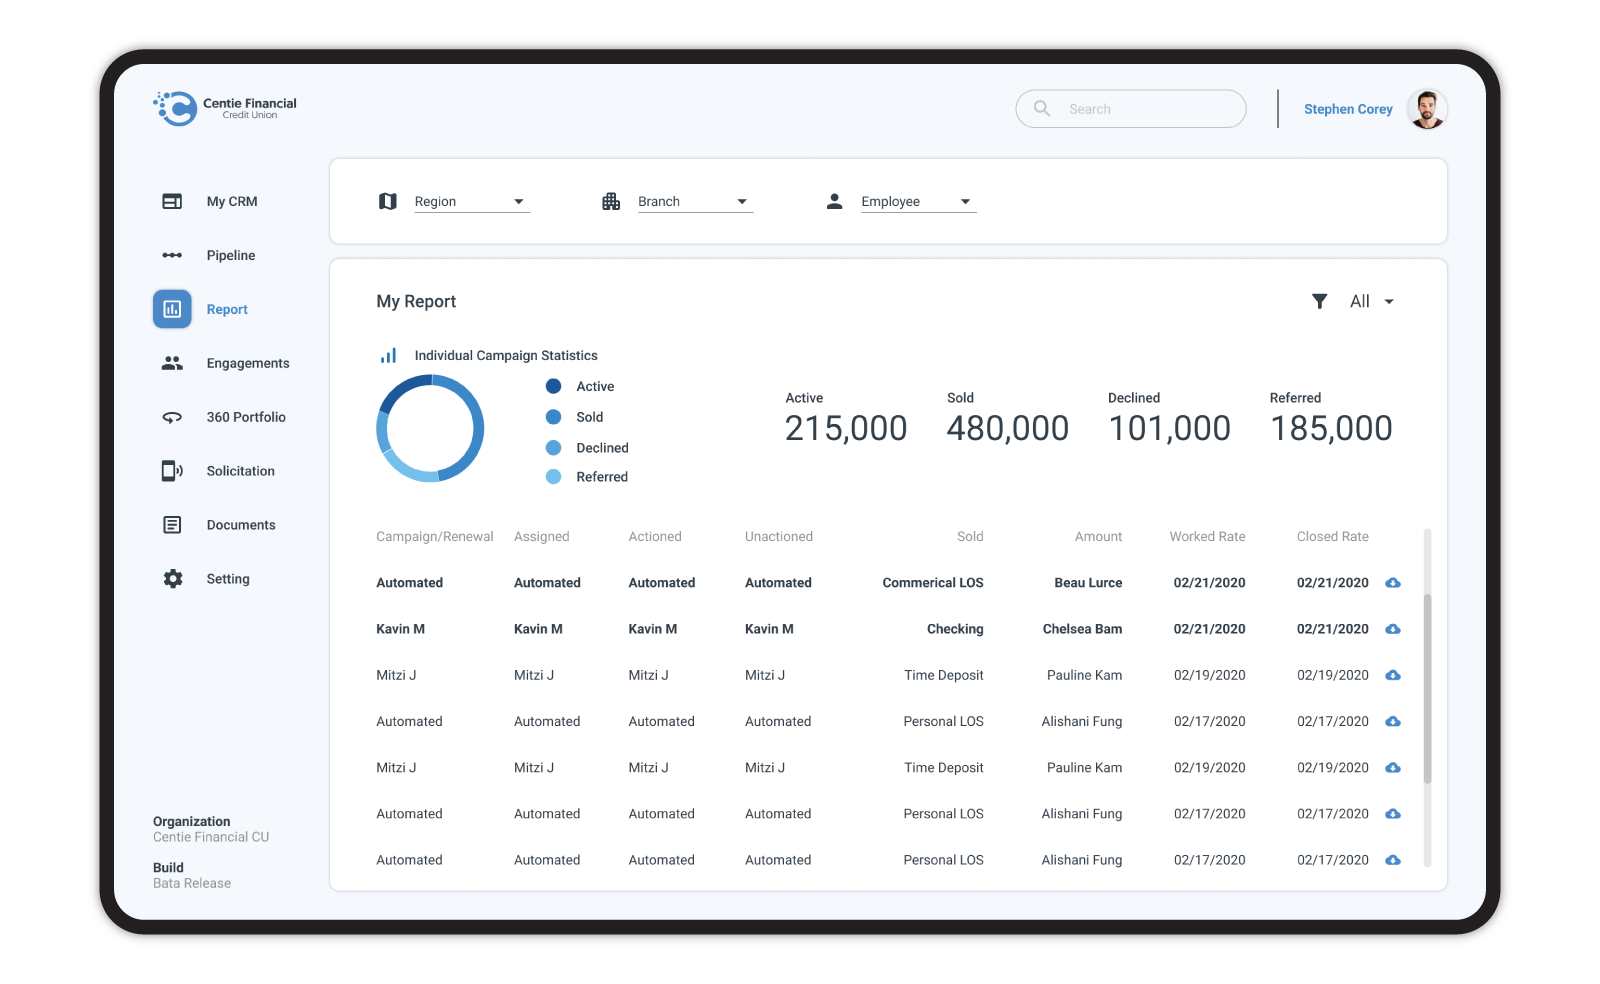Click the table vertical scrollbar

coord(1427,690)
